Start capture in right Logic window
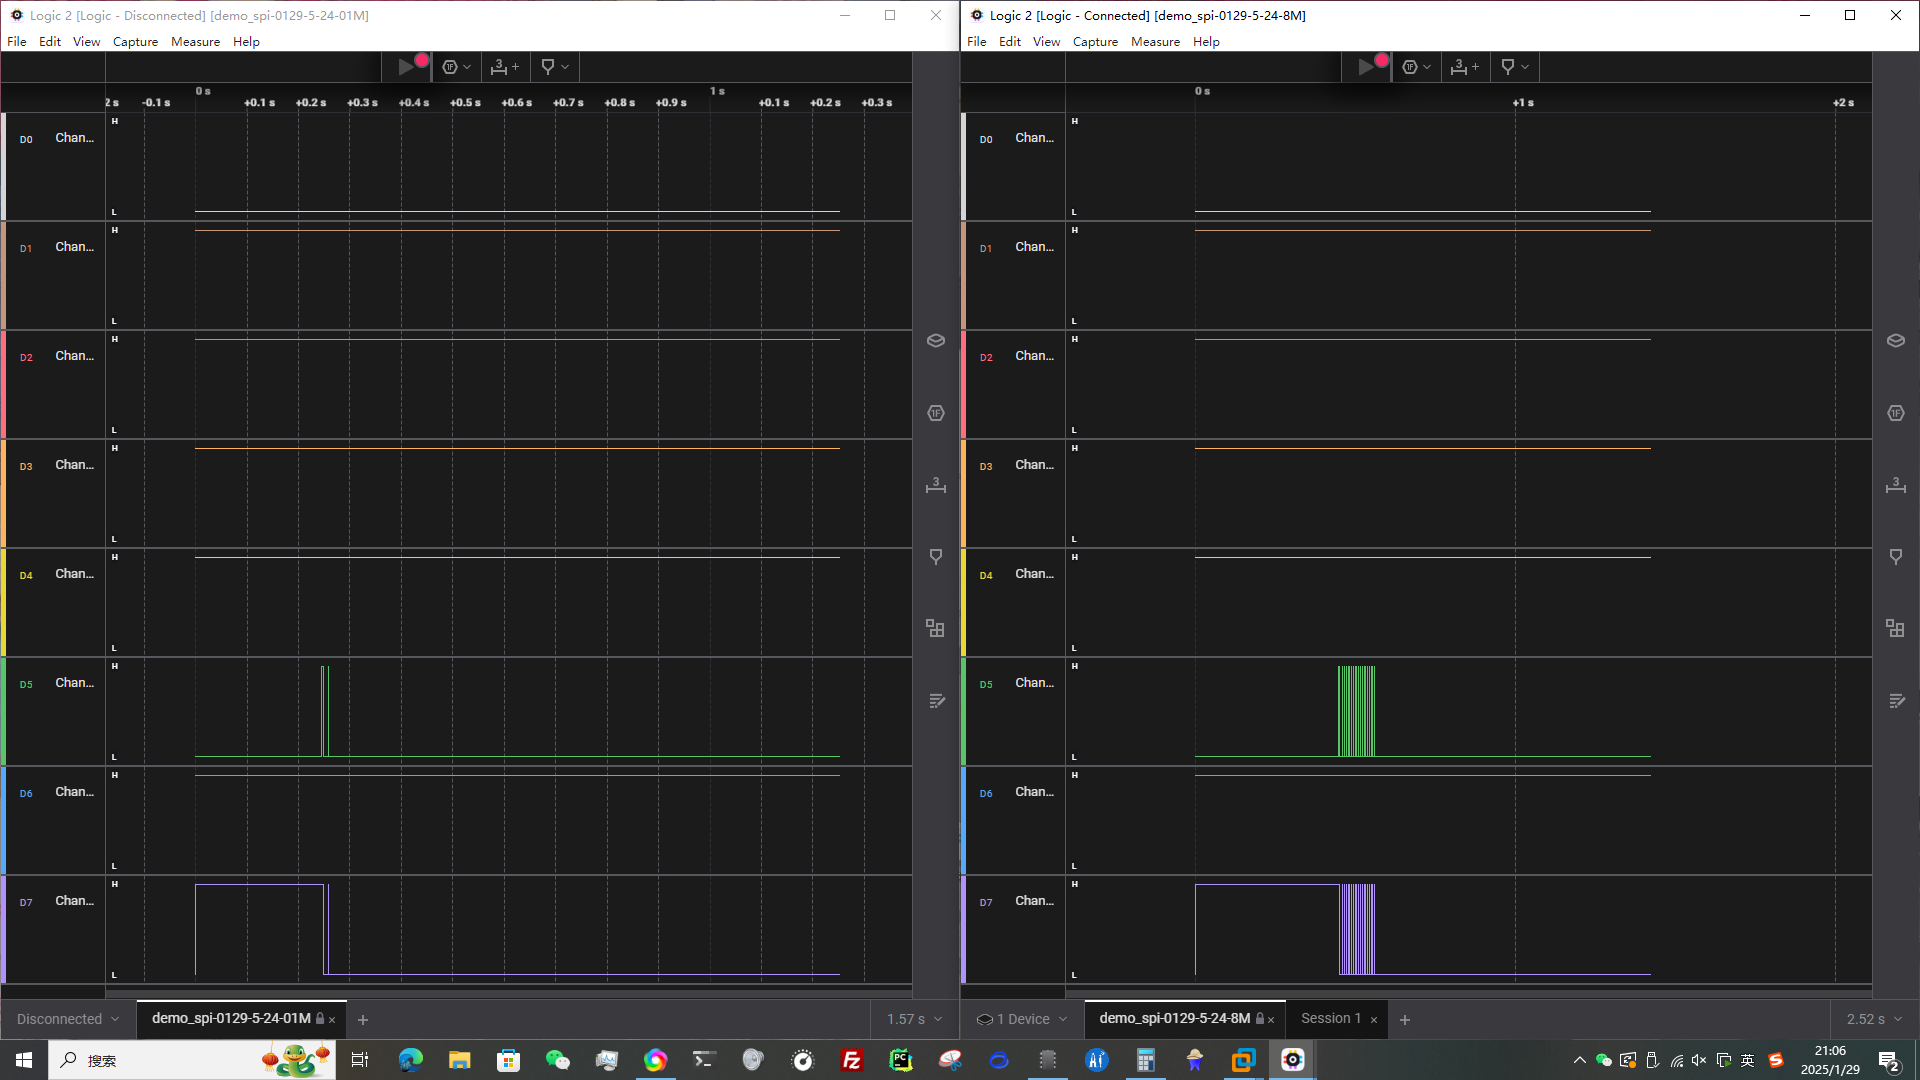 [1366, 67]
